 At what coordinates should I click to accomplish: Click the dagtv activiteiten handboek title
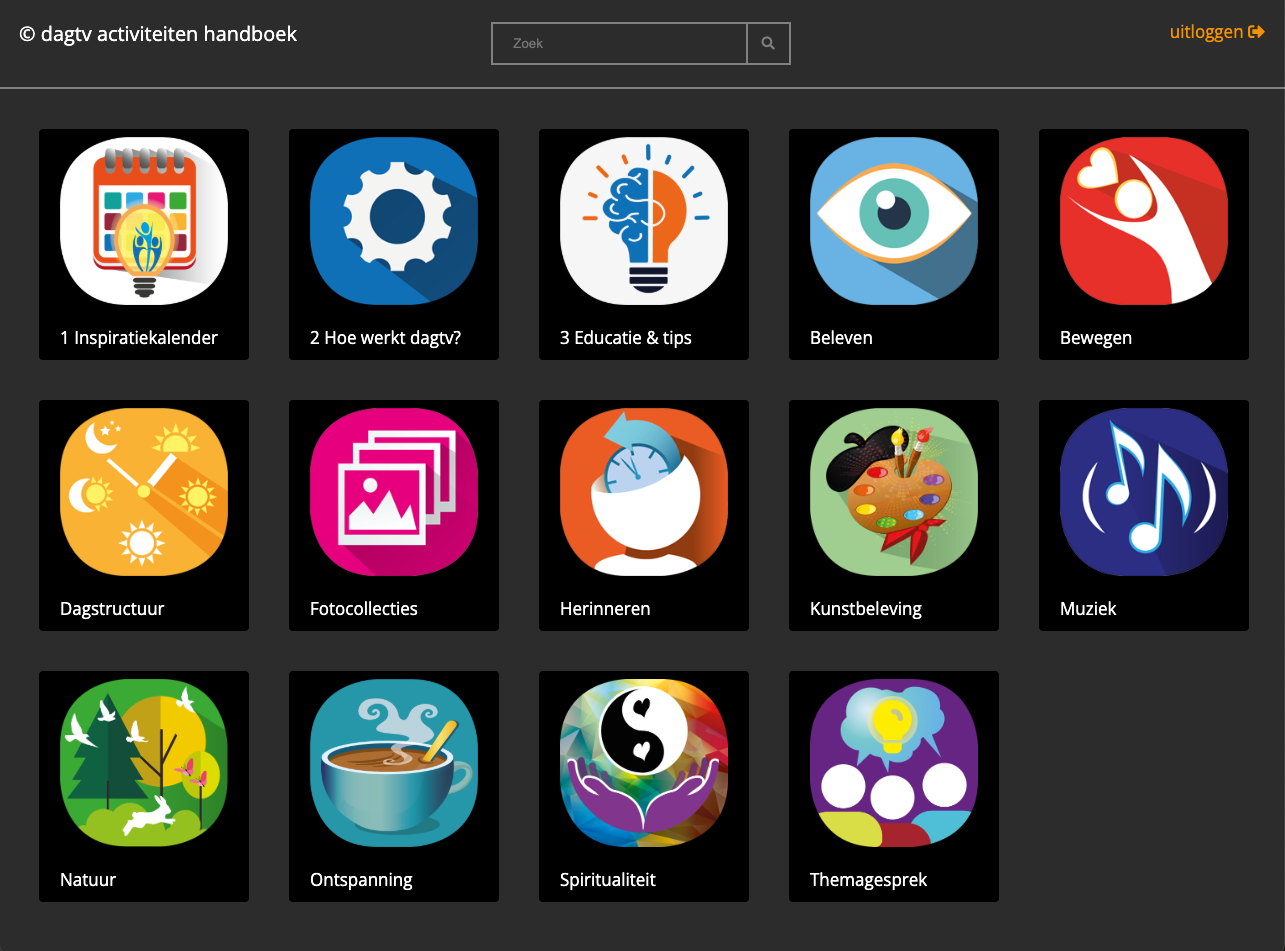tap(158, 34)
